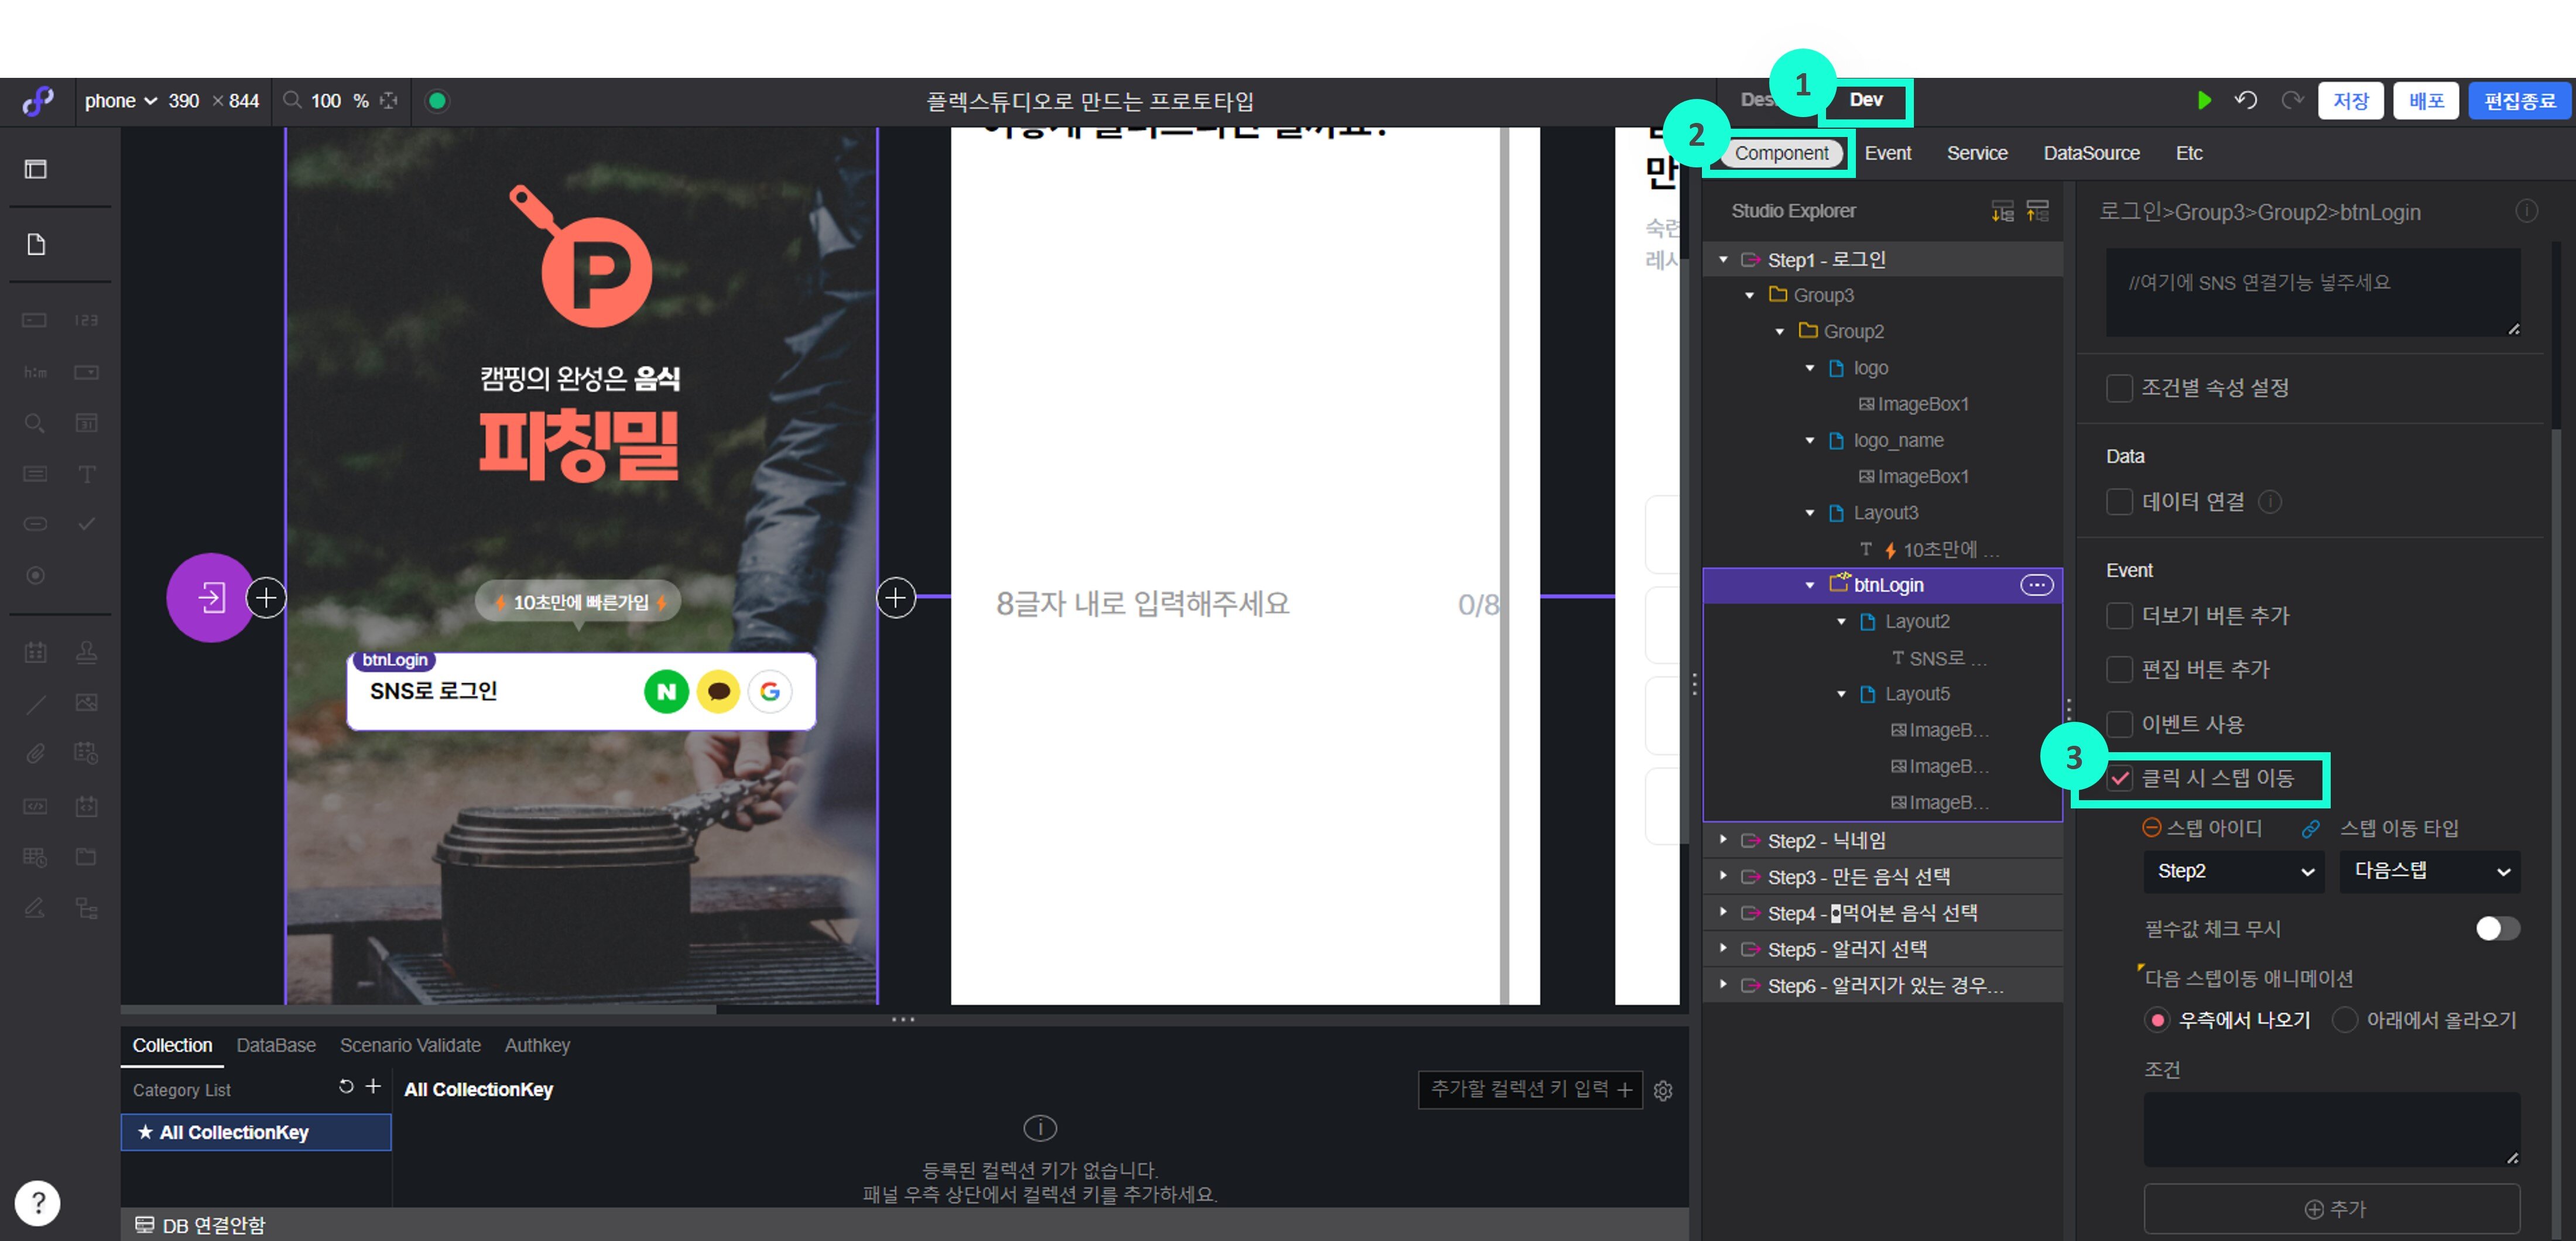Click the 저장 save button
This screenshot has width=2576, height=1241.
pyautogui.click(x=2350, y=101)
